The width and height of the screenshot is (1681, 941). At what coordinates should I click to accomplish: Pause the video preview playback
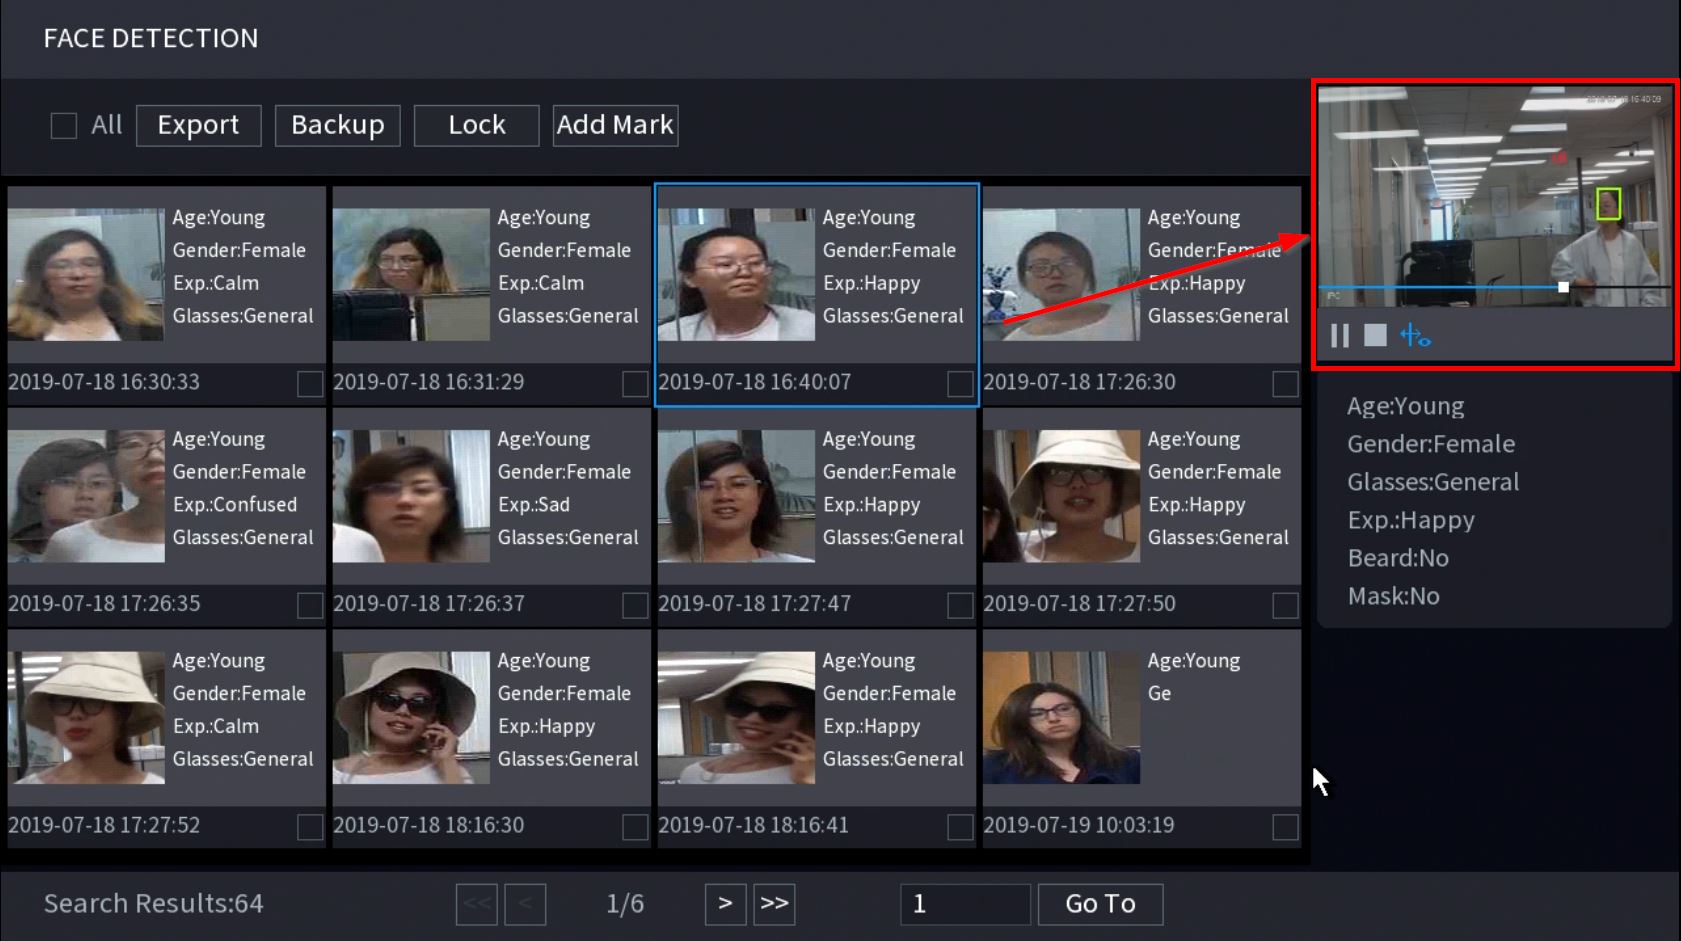[x=1340, y=336]
